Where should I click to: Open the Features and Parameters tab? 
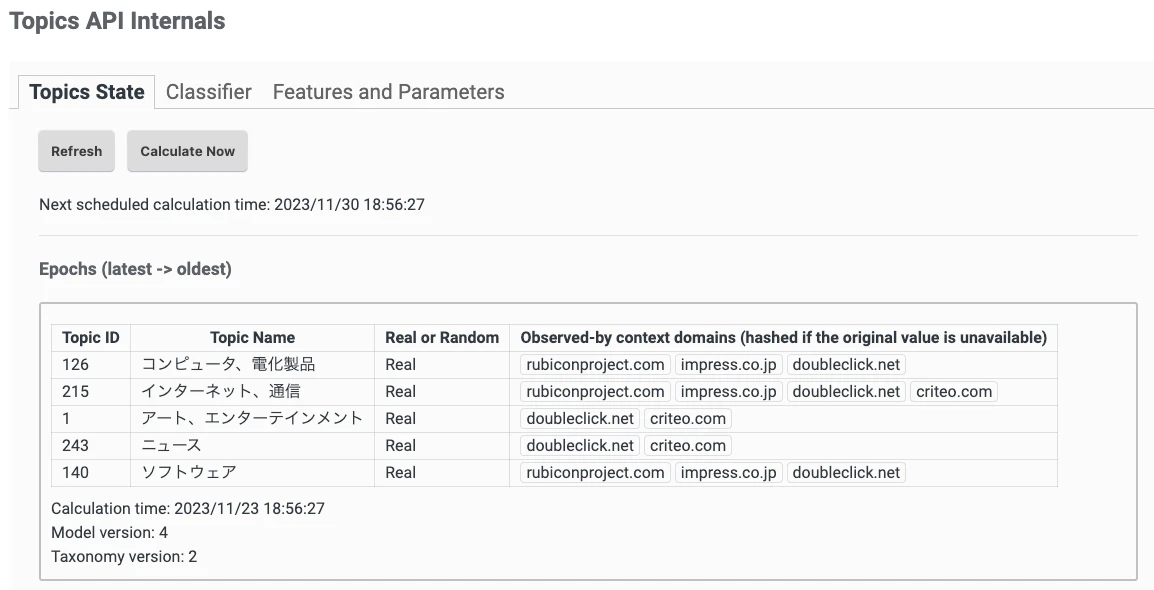pyautogui.click(x=388, y=92)
